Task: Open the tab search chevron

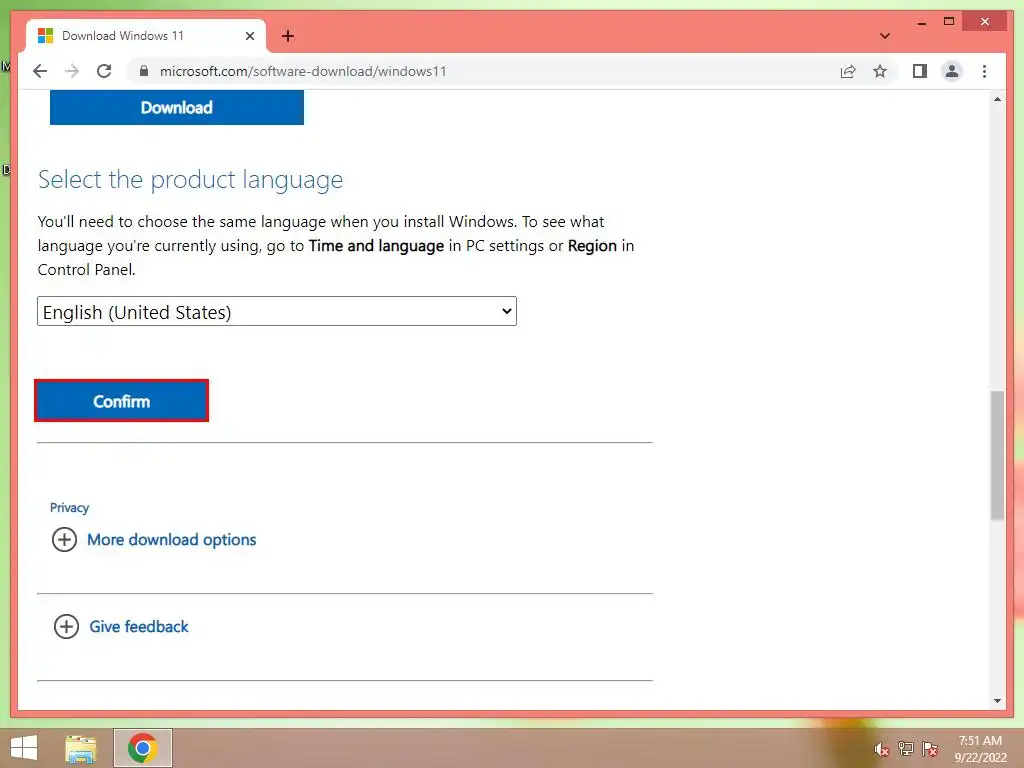Action: pyautogui.click(x=884, y=36)
